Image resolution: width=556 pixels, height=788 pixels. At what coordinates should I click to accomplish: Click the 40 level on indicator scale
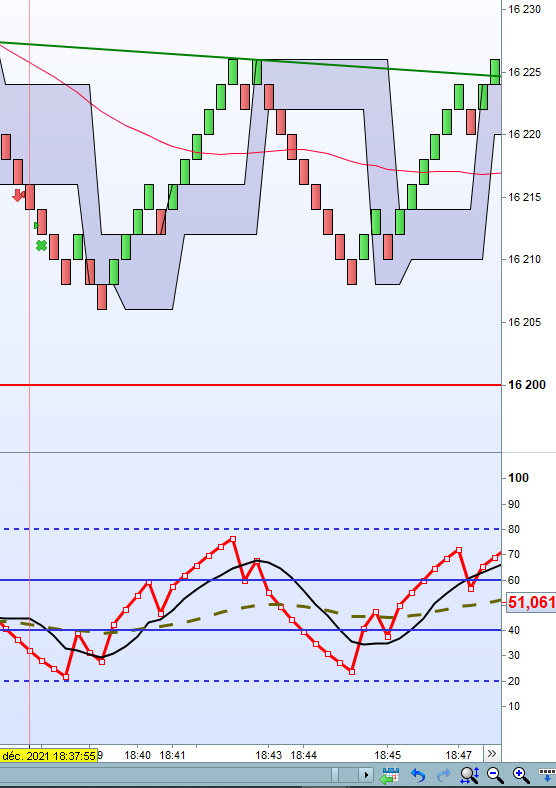point(514,630)
